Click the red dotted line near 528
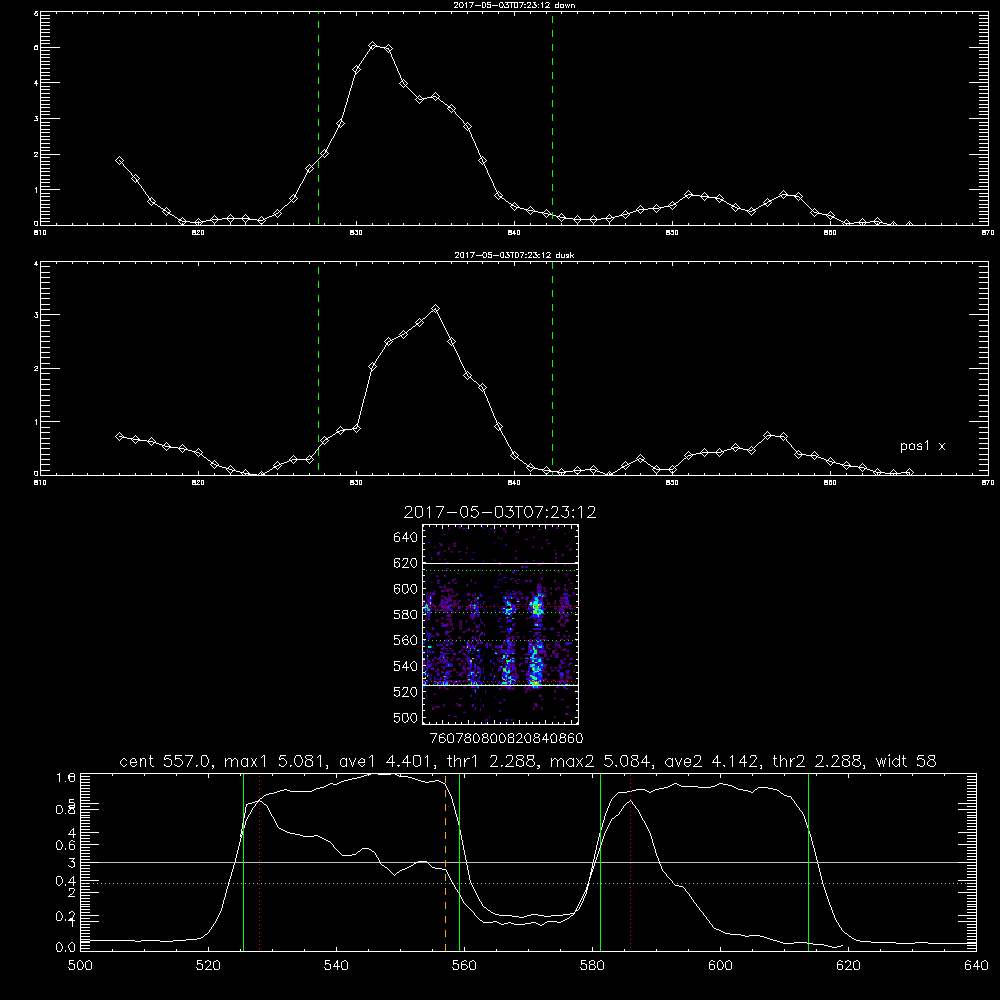The image size is (1000, 1000). pos(260,862)
